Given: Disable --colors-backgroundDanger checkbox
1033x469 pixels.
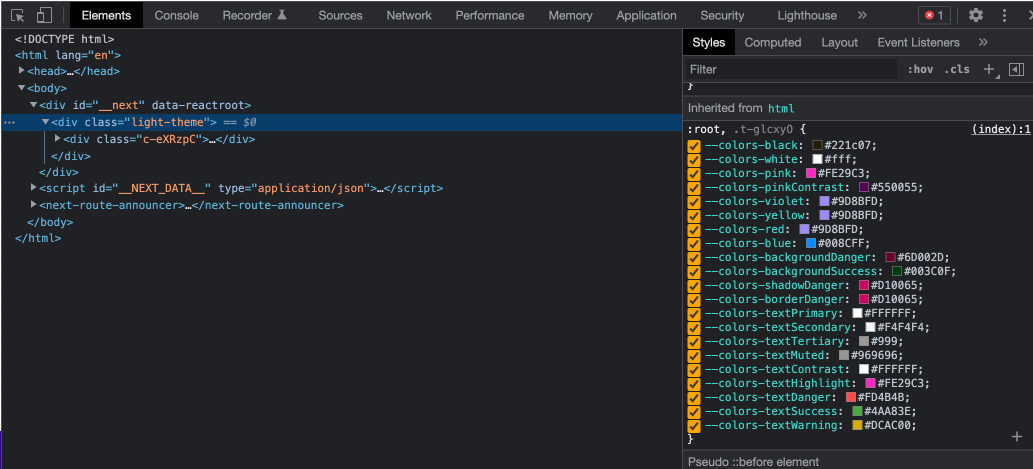Looking at the screenshot, I should click(694, 258).
